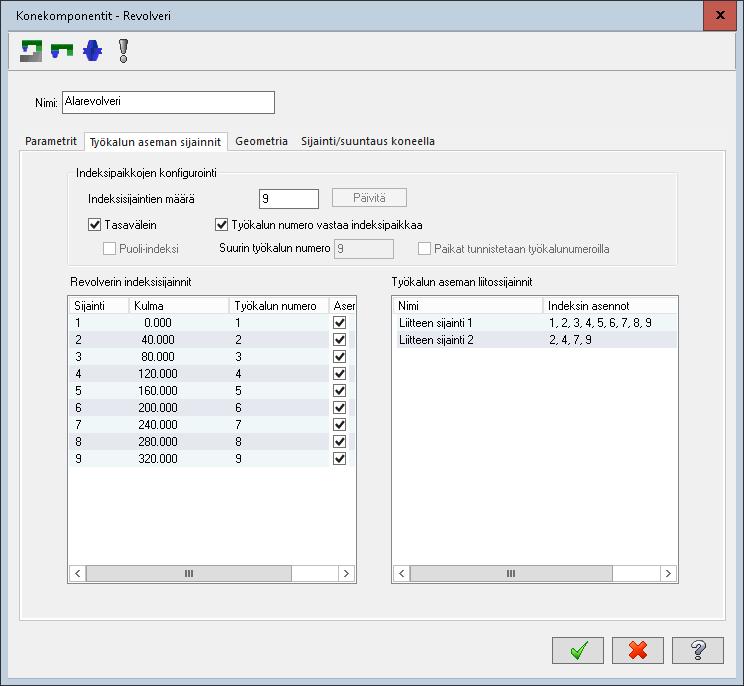Click left arrow of liitossijainnit table scrollbar
This screenshot has width=744, height=686.
(x=402, y=573)
